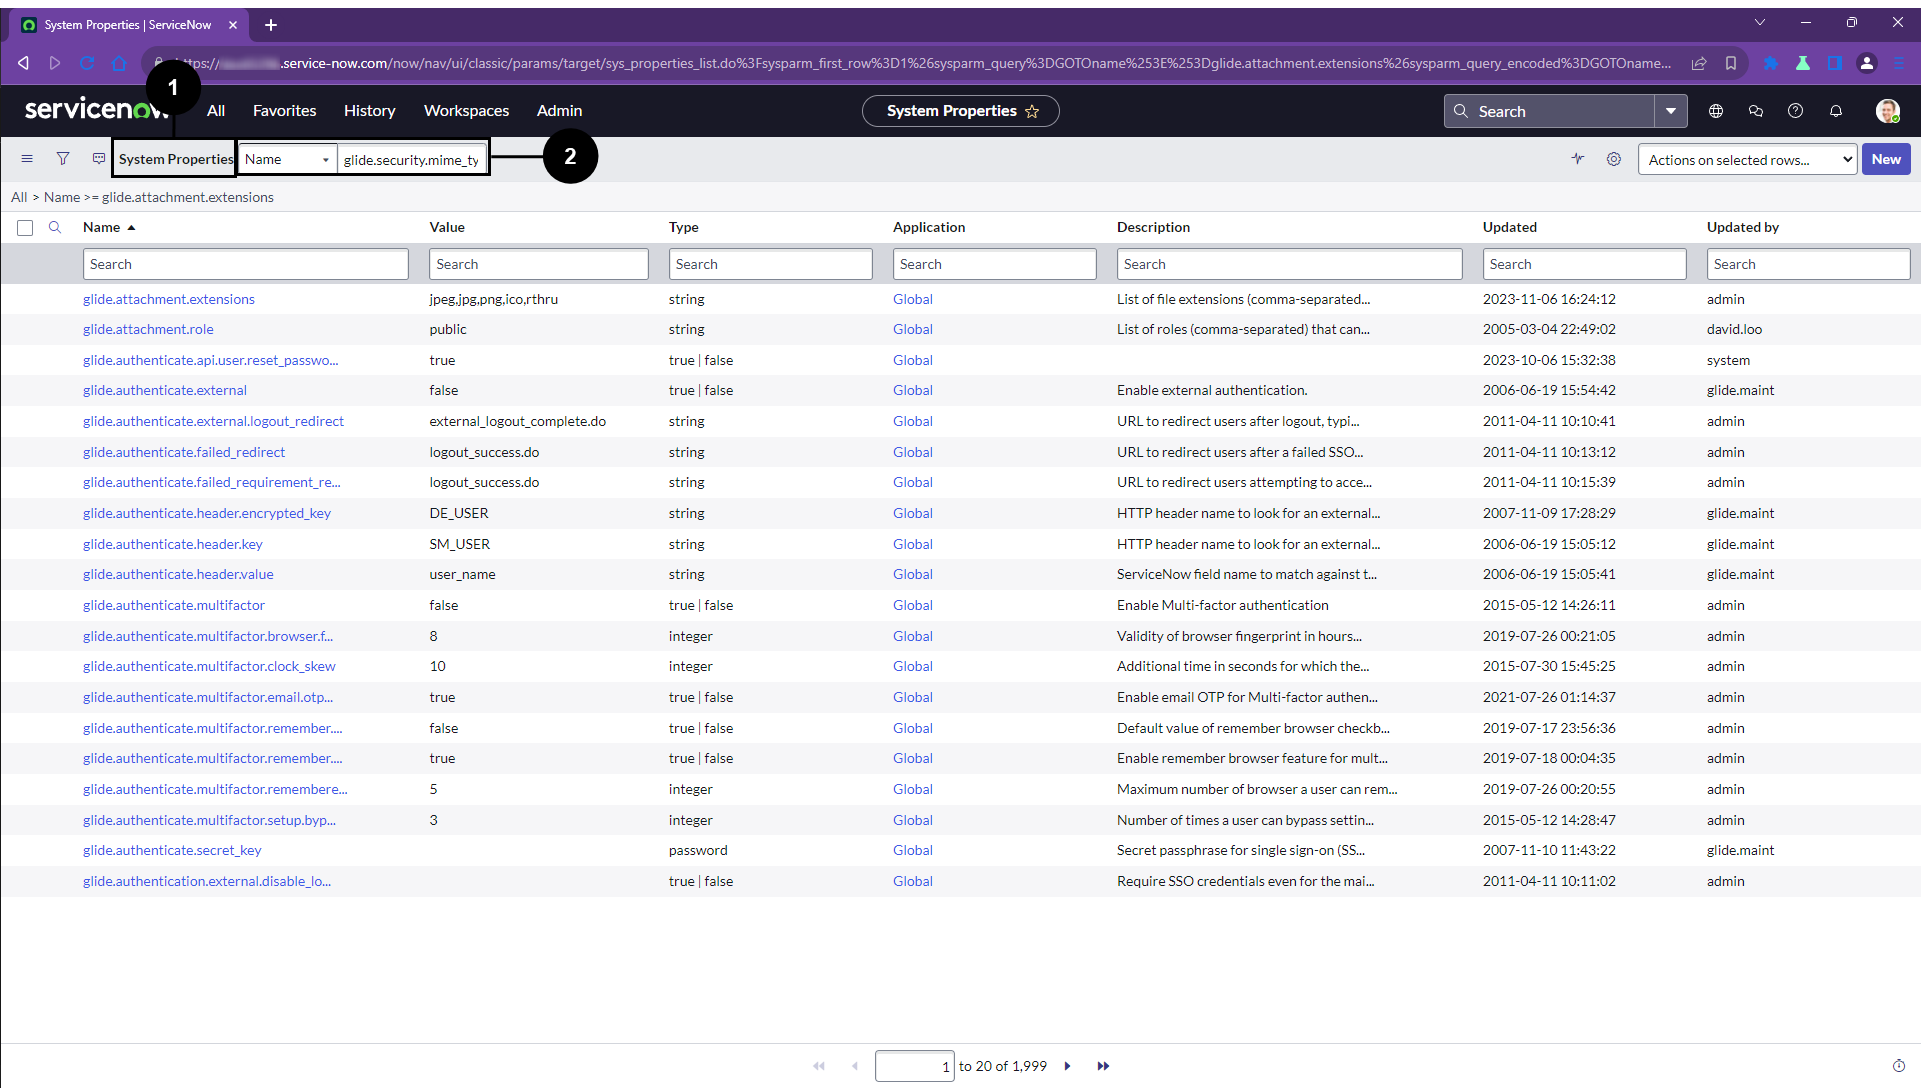Expand the Name search field dropdown

point(287,159)
